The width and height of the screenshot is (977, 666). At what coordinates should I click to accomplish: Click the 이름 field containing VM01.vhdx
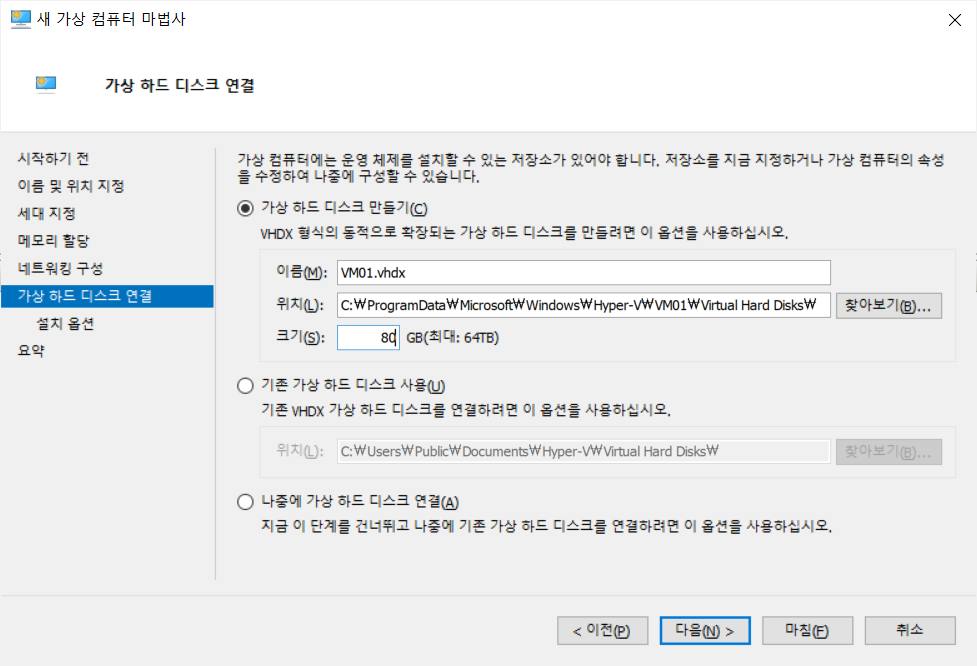tap(584, 273)
